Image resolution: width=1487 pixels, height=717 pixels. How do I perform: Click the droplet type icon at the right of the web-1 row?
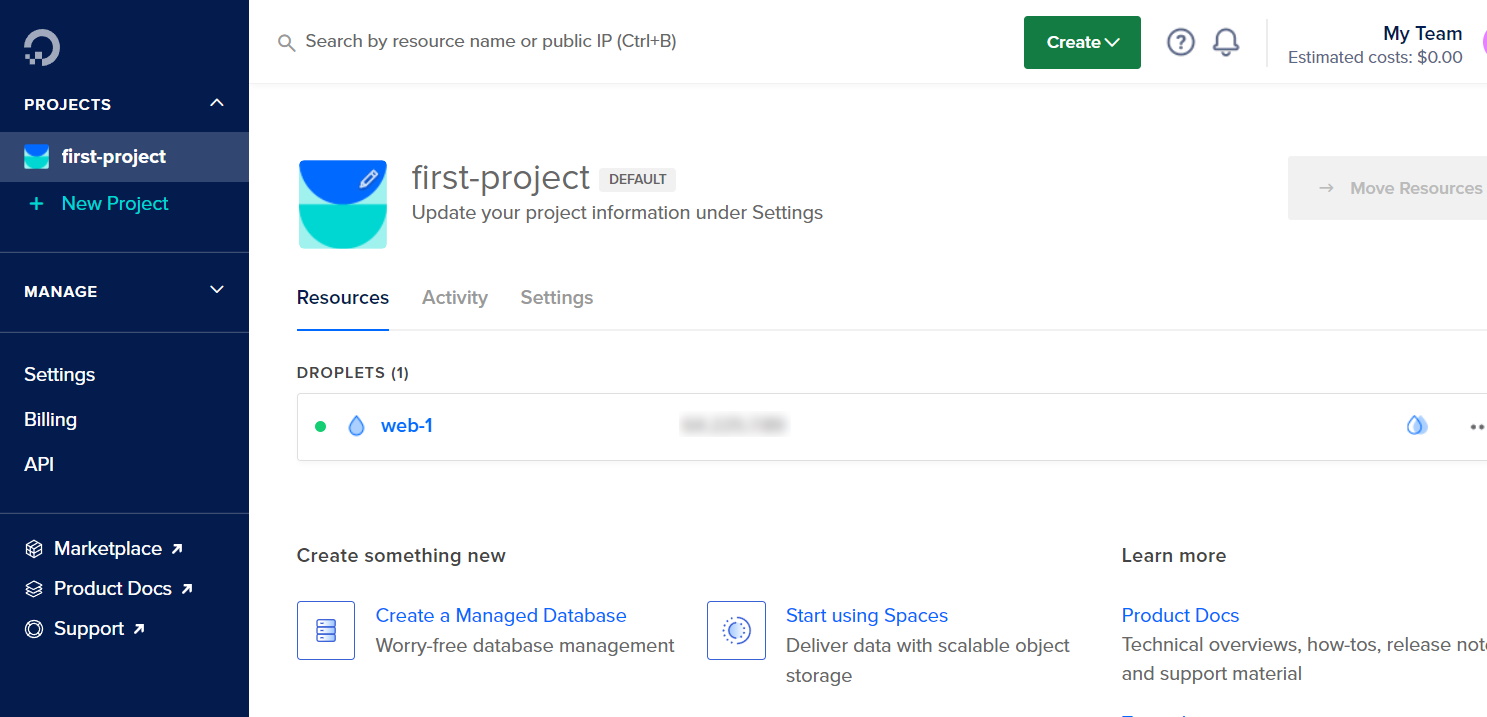point(1416,426)
